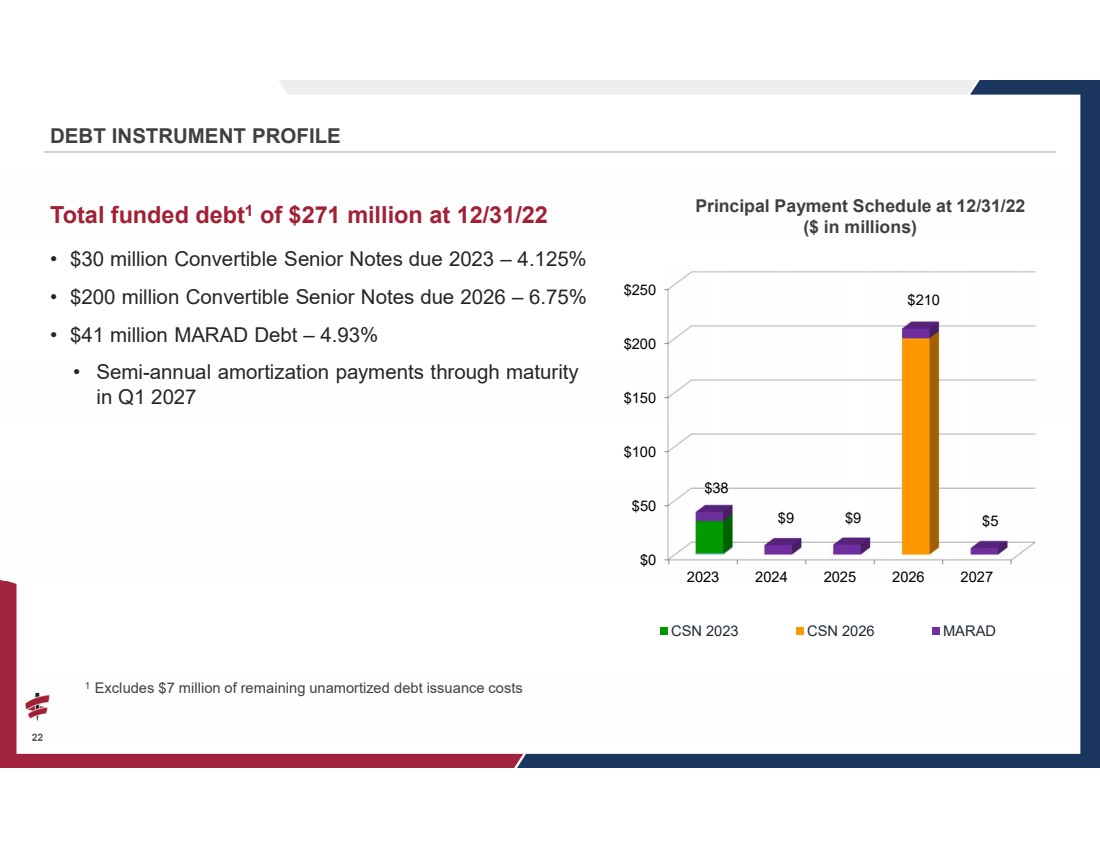Screen dimensions: 1100x849
Task: Click the $41 million MARAD Debt bullet
Action: [223, 335]
